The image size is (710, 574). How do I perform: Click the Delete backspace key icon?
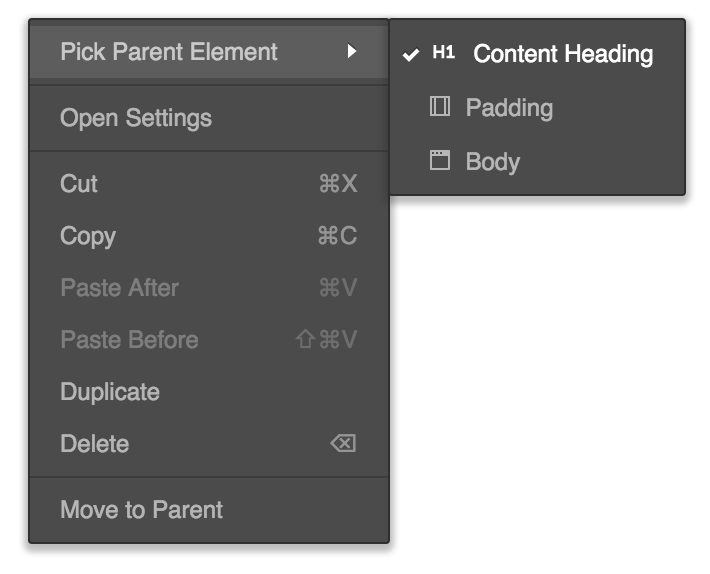coord(343,443)
